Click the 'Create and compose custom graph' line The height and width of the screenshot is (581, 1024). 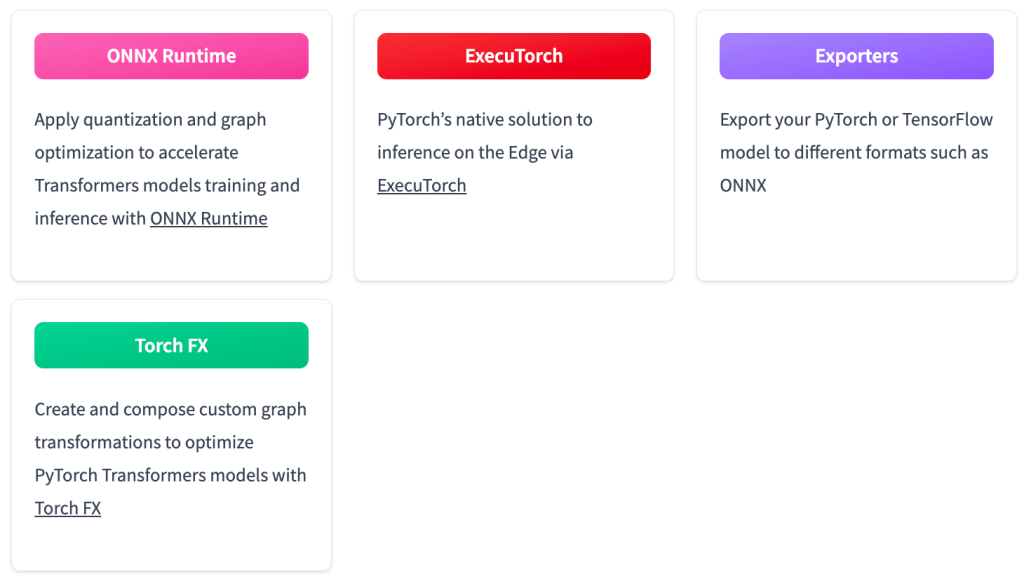(x=170, y=409)
